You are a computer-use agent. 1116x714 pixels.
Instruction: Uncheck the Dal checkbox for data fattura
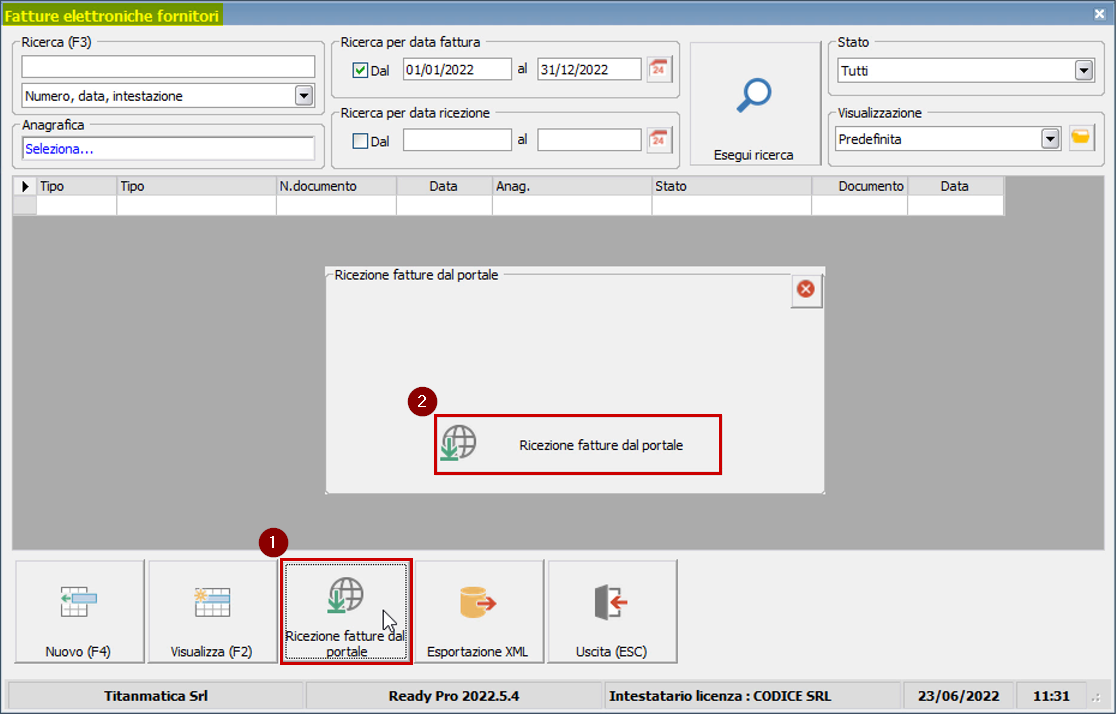(x=360, y=70)
